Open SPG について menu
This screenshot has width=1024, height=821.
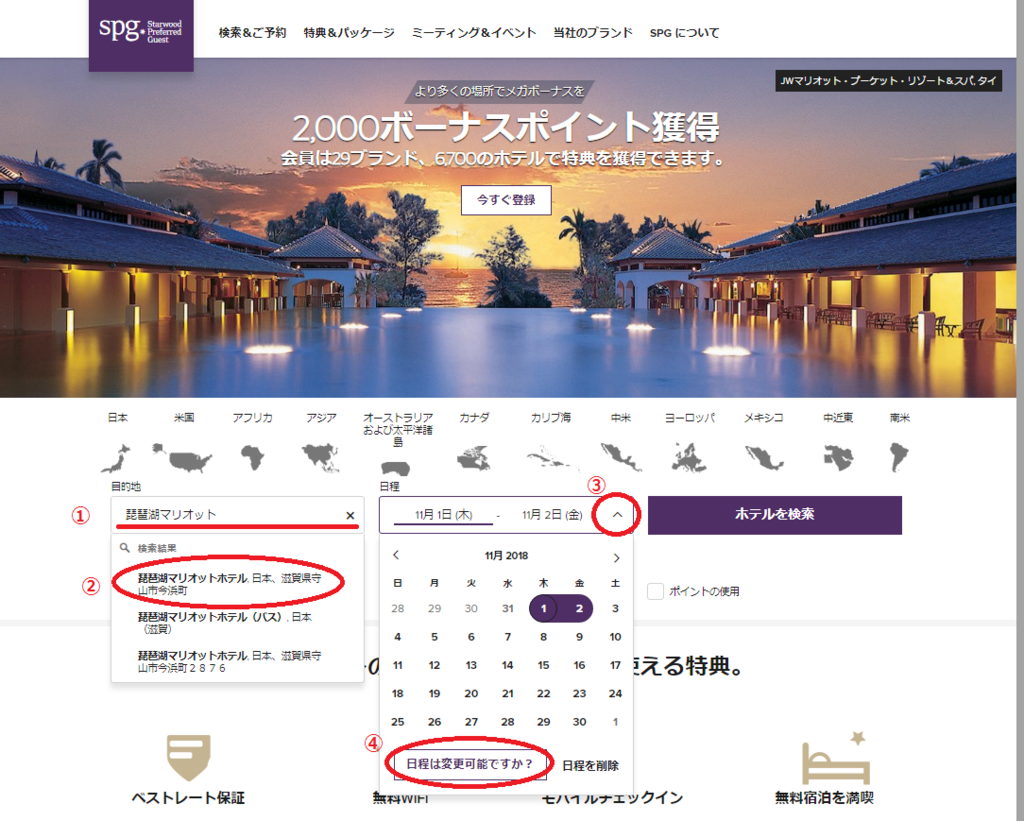[684, 33]
